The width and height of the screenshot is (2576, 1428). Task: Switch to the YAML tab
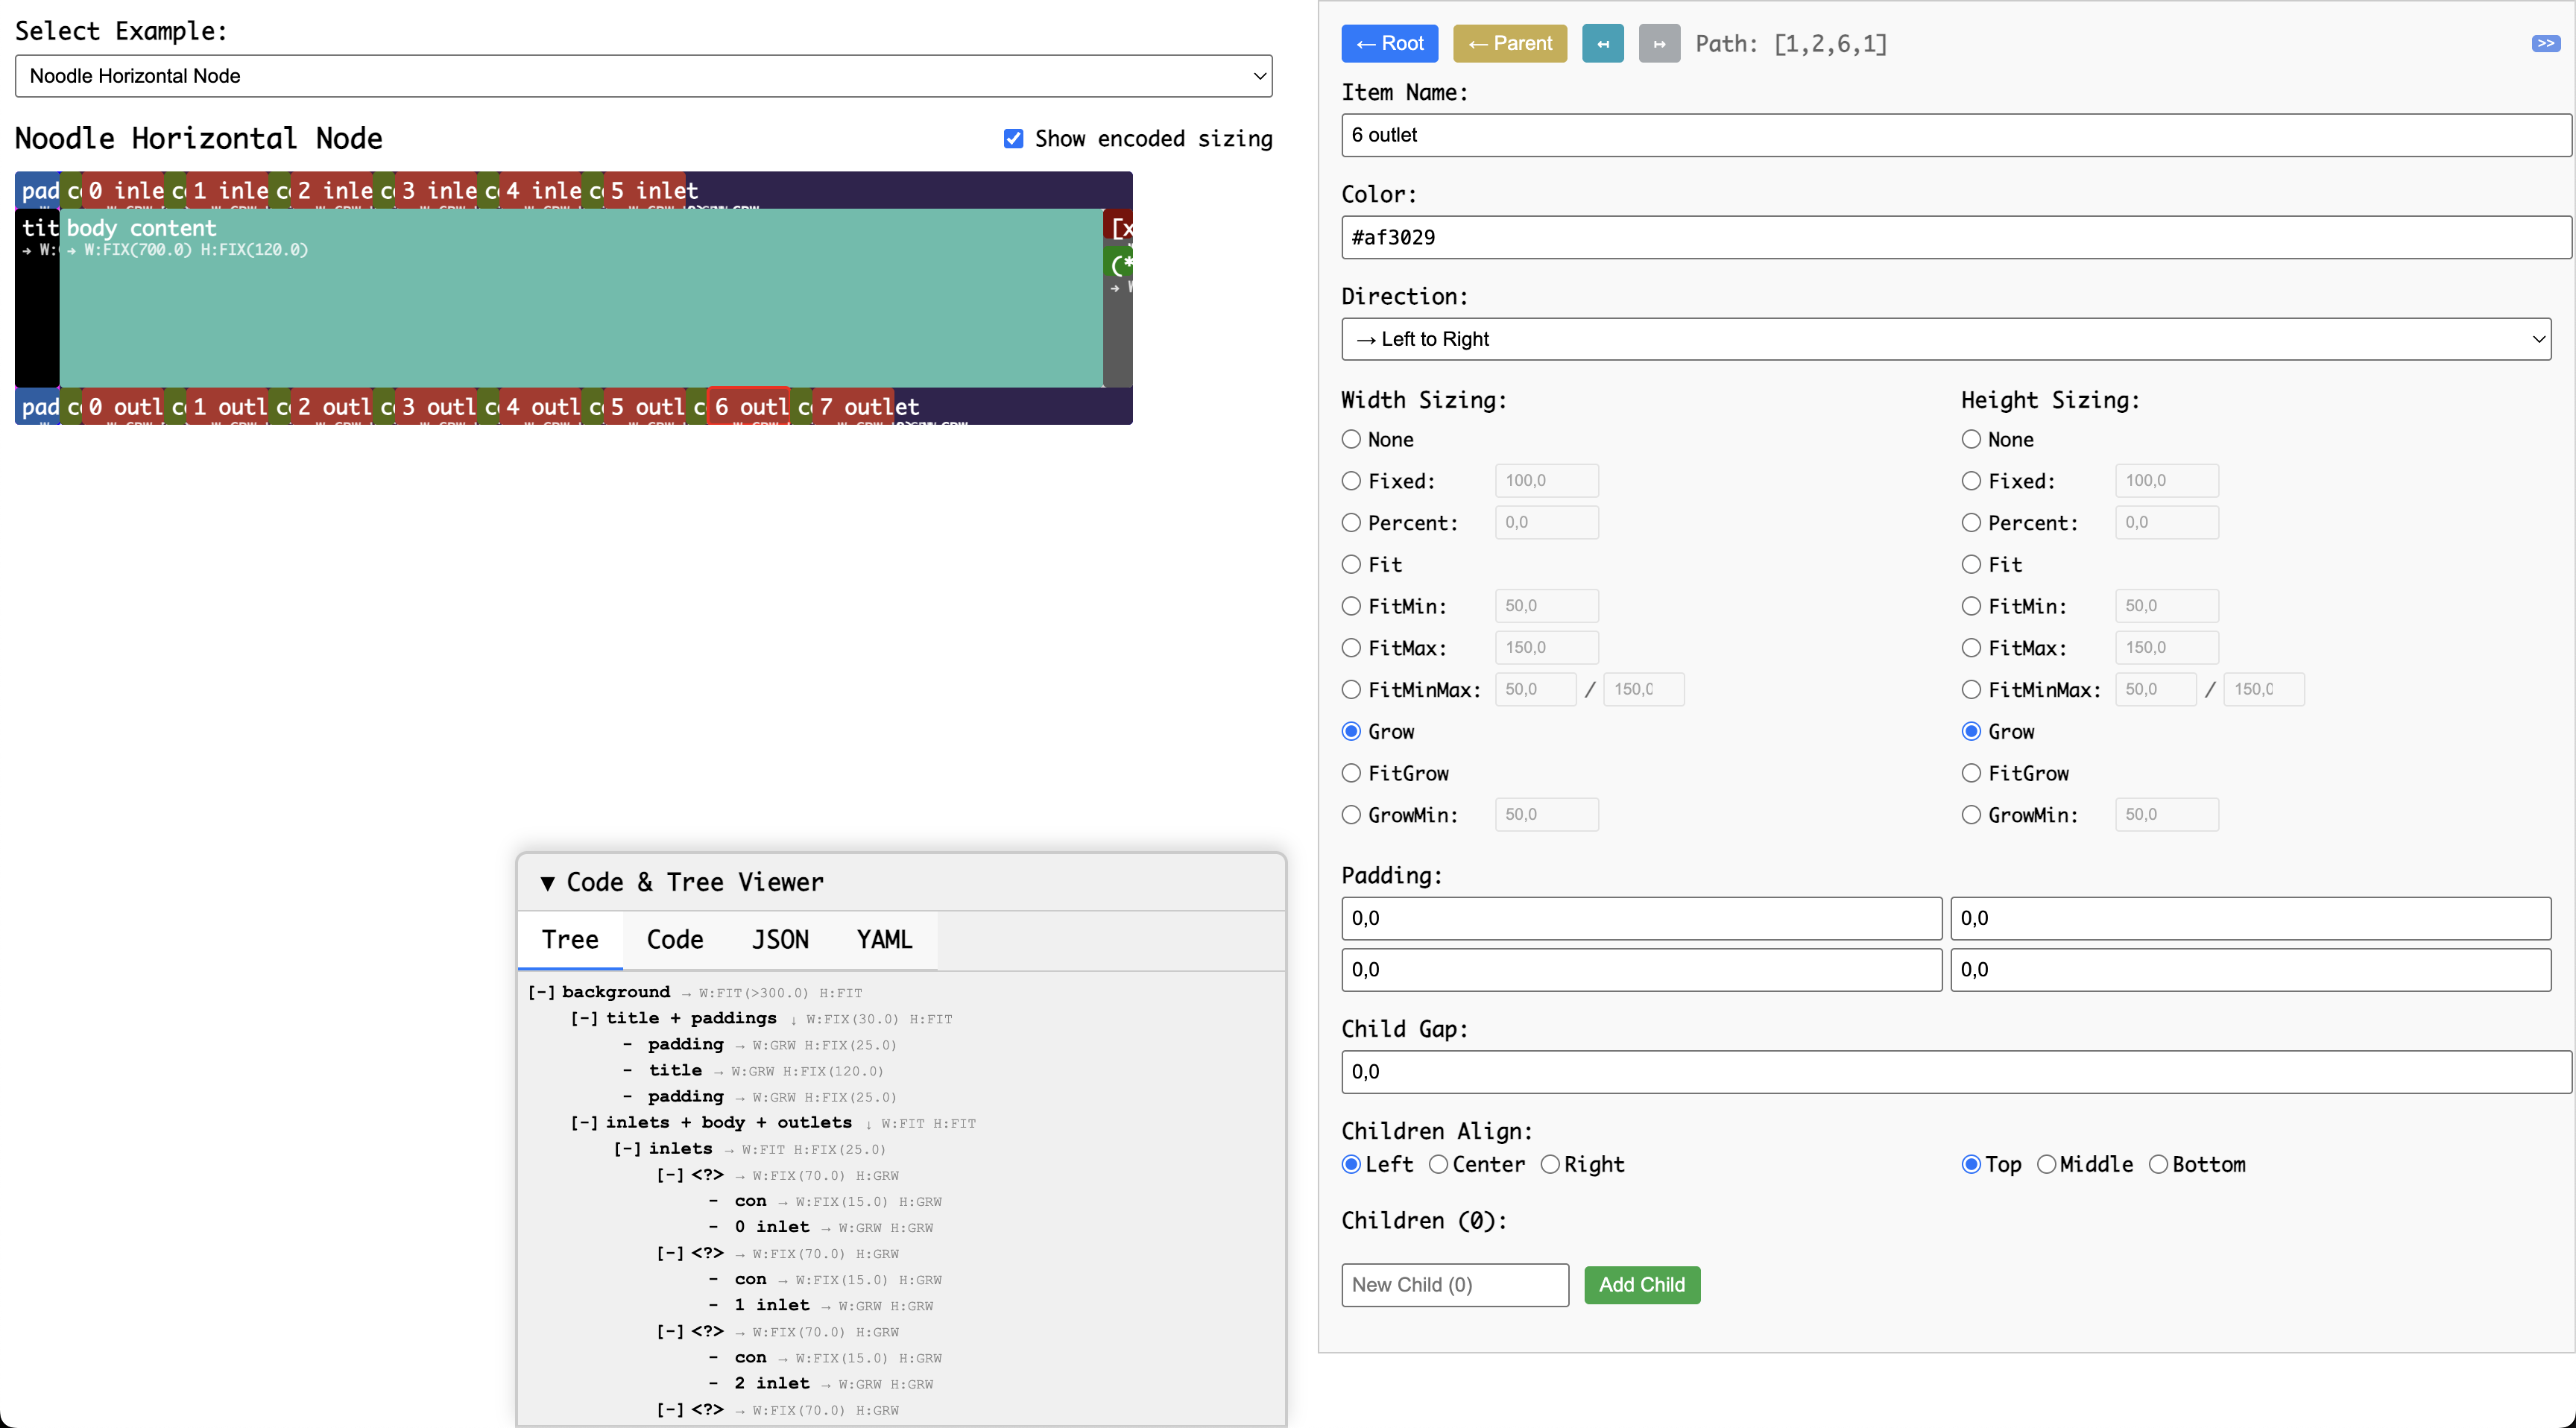point(883,939)
